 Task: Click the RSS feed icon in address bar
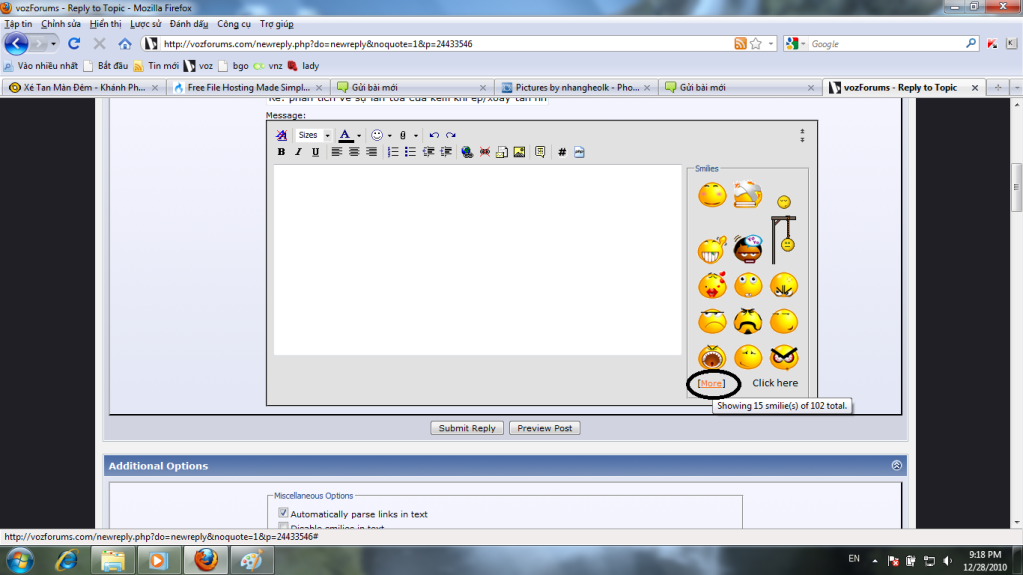pyautogui.click(x=740, y=44)
